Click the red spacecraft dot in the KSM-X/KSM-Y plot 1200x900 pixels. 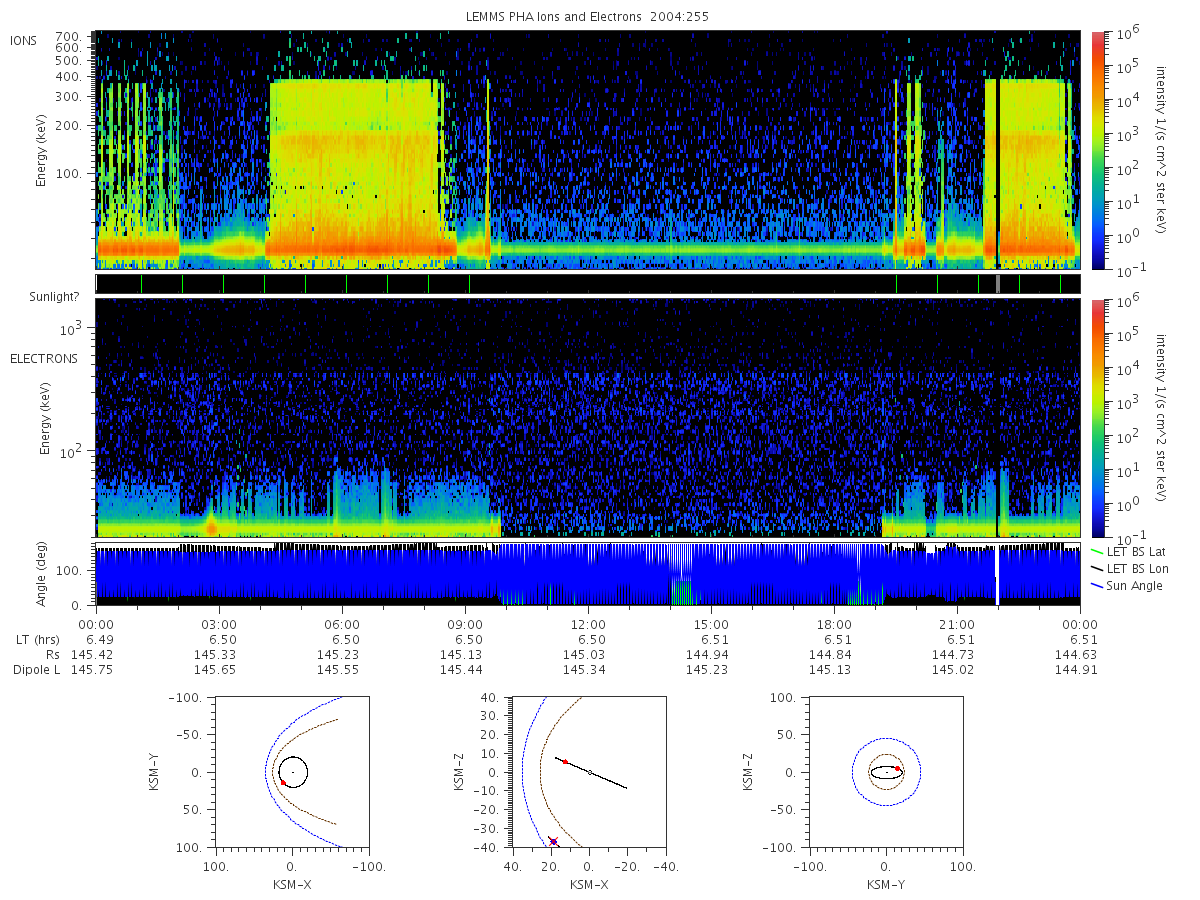[x=283, y=782]
